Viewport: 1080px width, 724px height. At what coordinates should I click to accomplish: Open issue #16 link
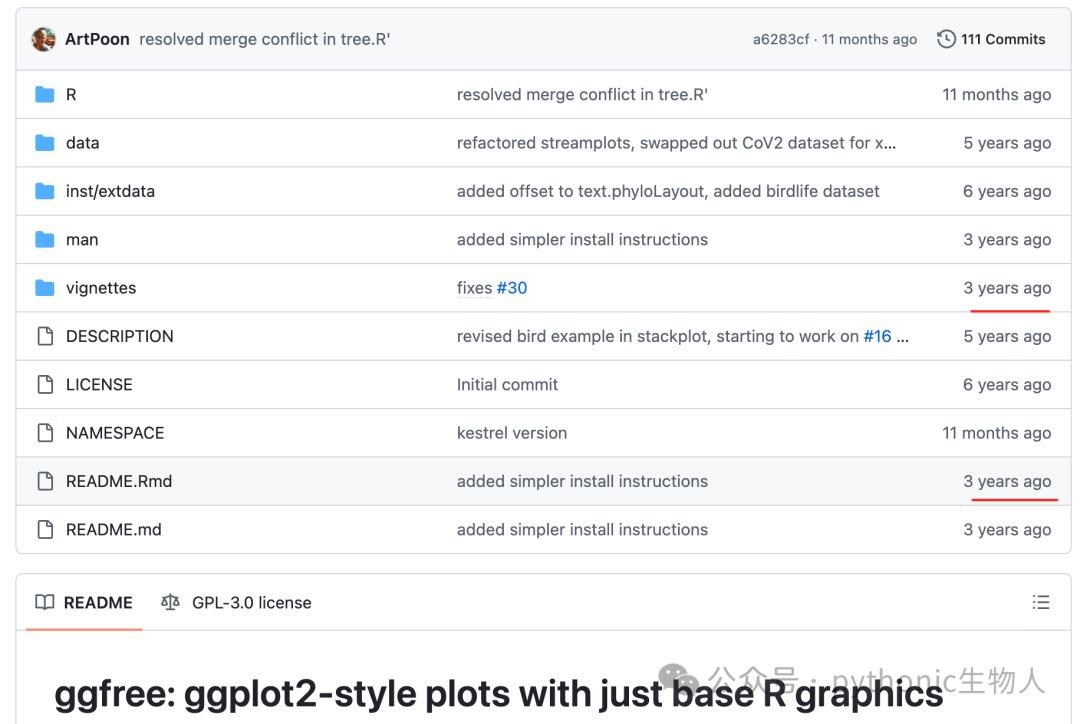[x=878, y=336]
